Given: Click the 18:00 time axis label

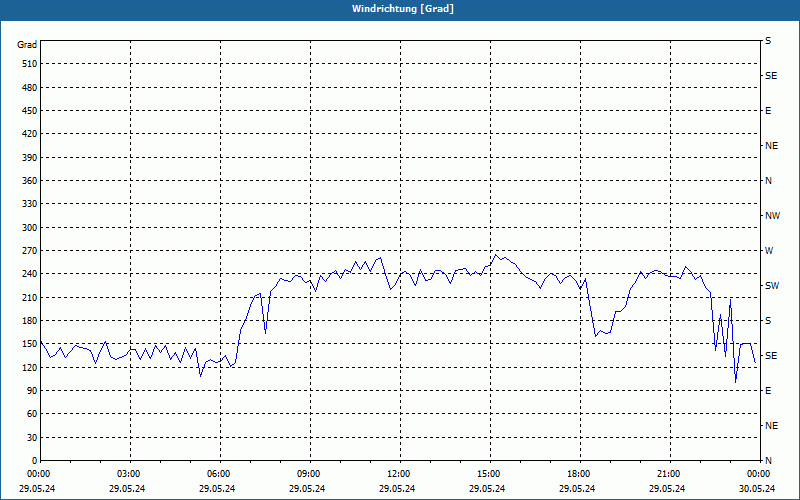Looking at the screenshot, I should 579,474.
